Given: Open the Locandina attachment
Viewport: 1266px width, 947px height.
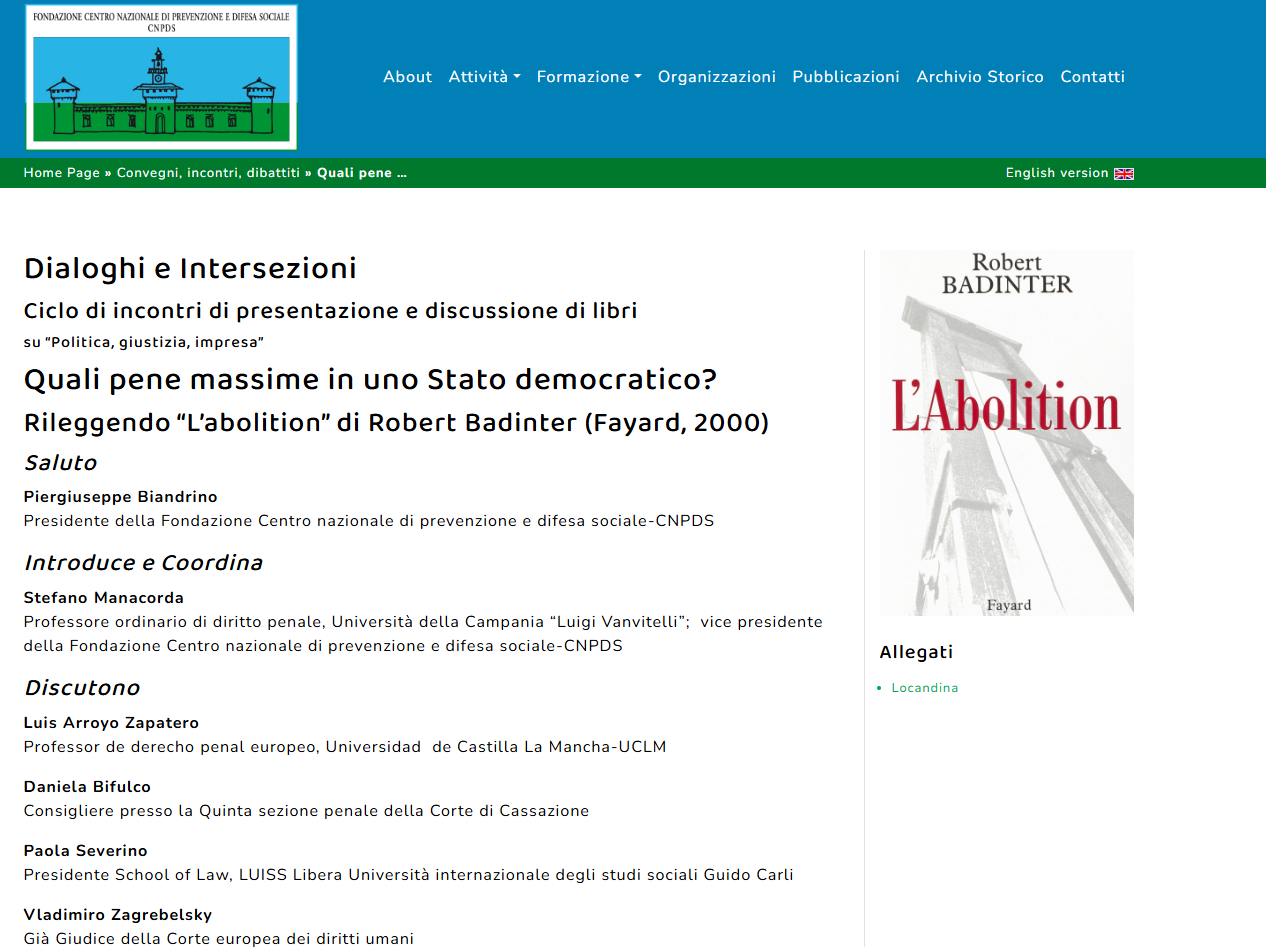Looking at the screenshot, I should coord(924,688).
